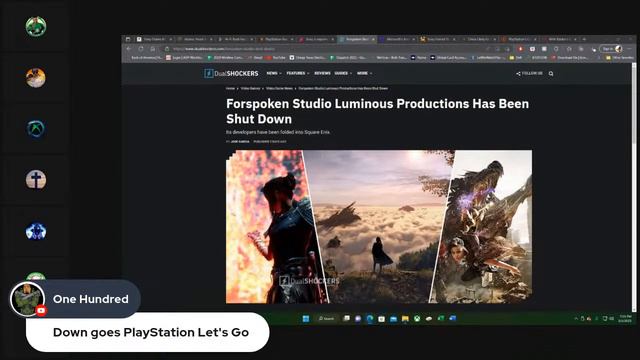This screenshot has width=640, height=360.
Task: Click the author name link under the headline
Action: click(x=240, y=142)
